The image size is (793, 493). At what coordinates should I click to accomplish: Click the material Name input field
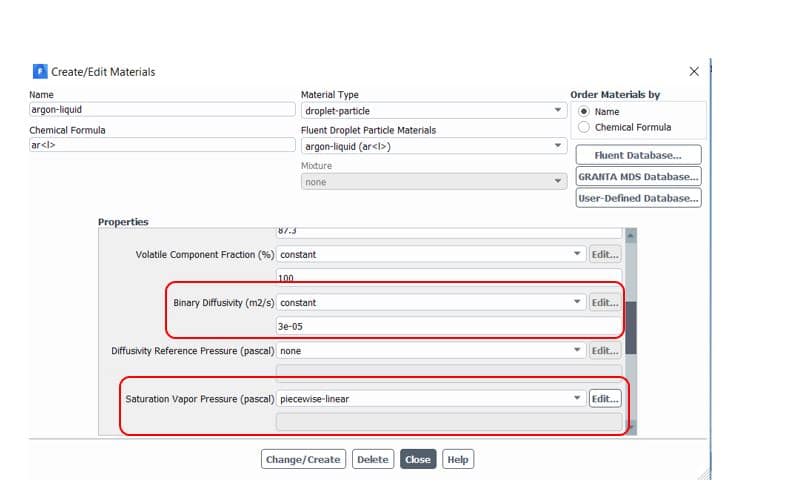tap(162, 110)
